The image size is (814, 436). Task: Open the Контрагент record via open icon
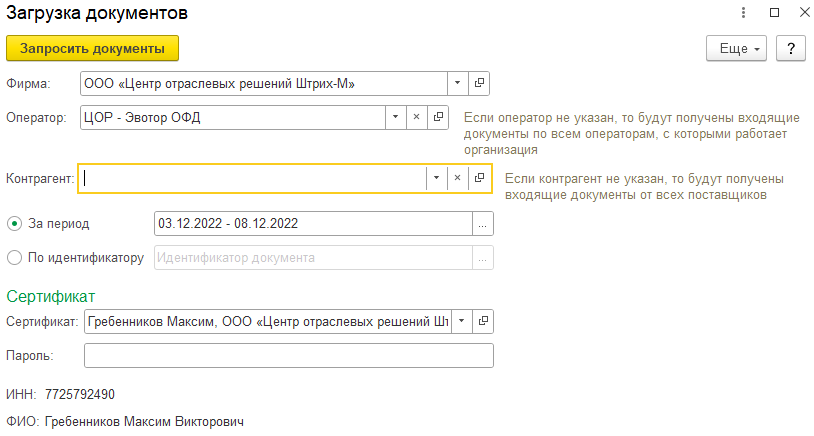480,178
